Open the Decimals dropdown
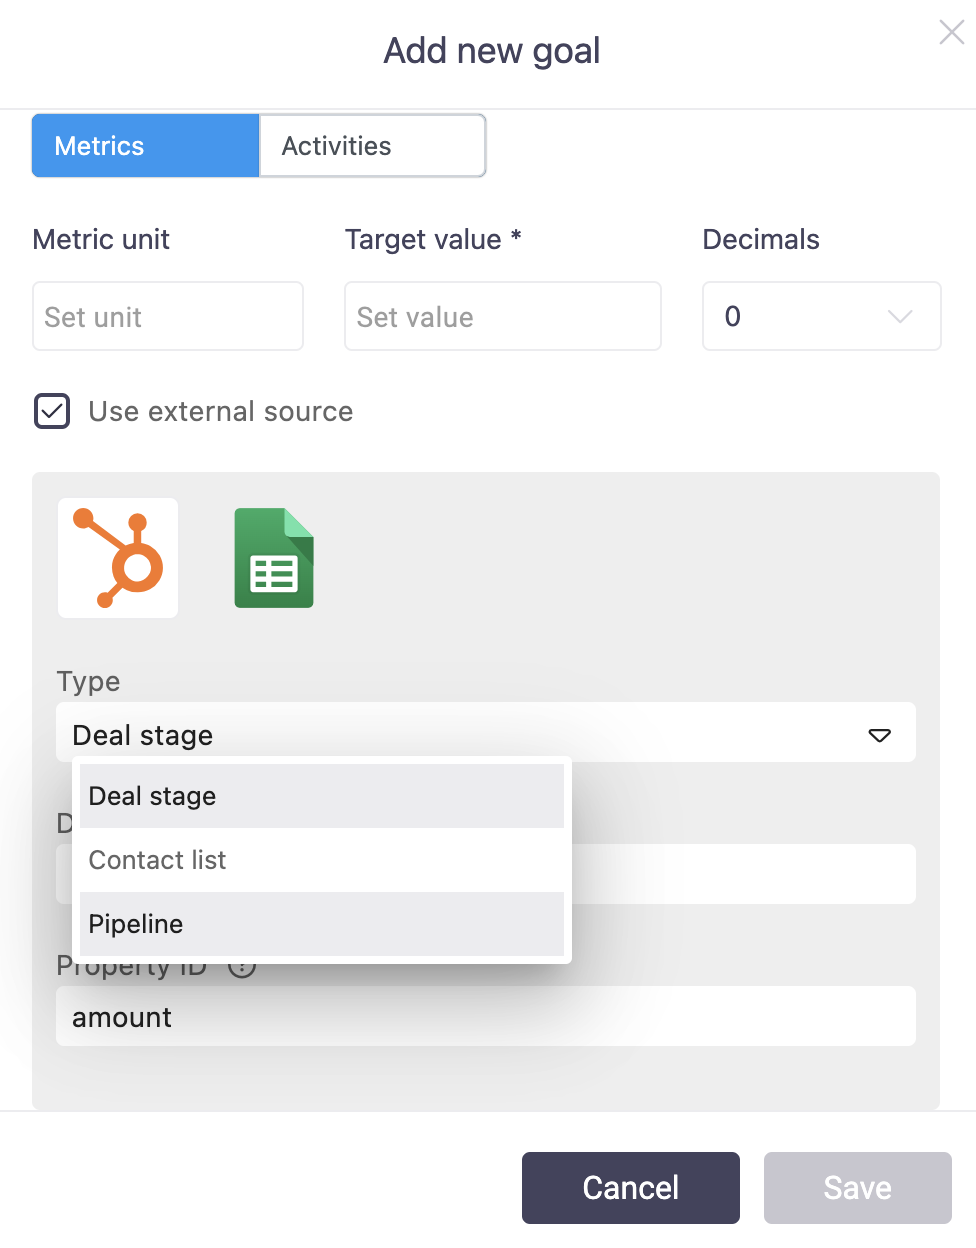 [821, 316]
